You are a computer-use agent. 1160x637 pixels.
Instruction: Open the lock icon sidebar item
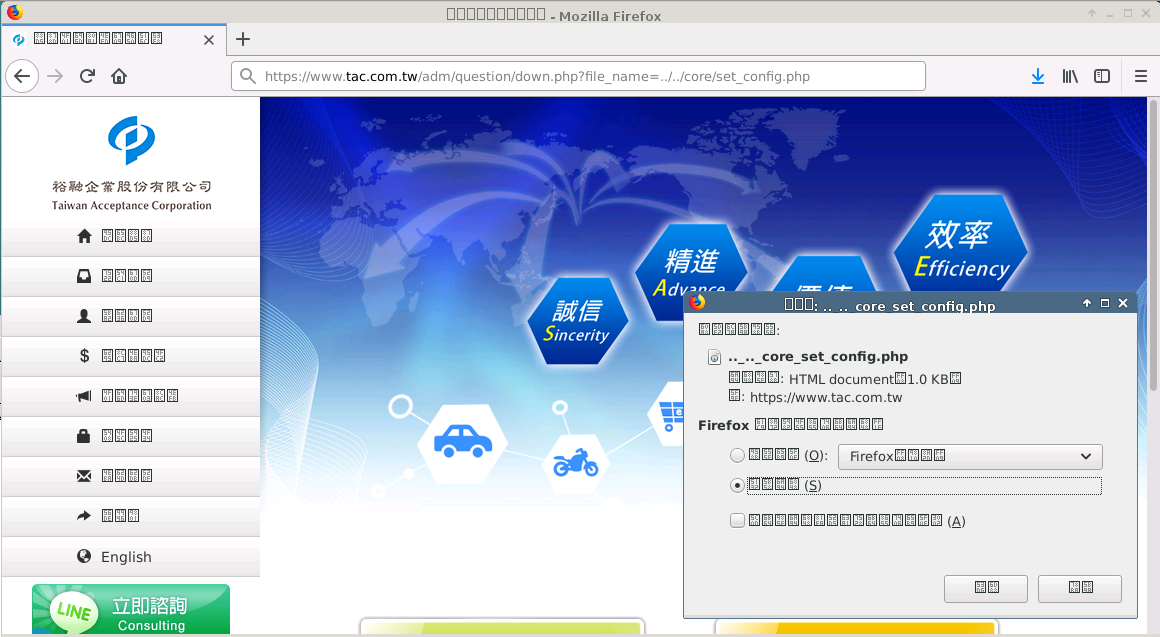[131, 436]
